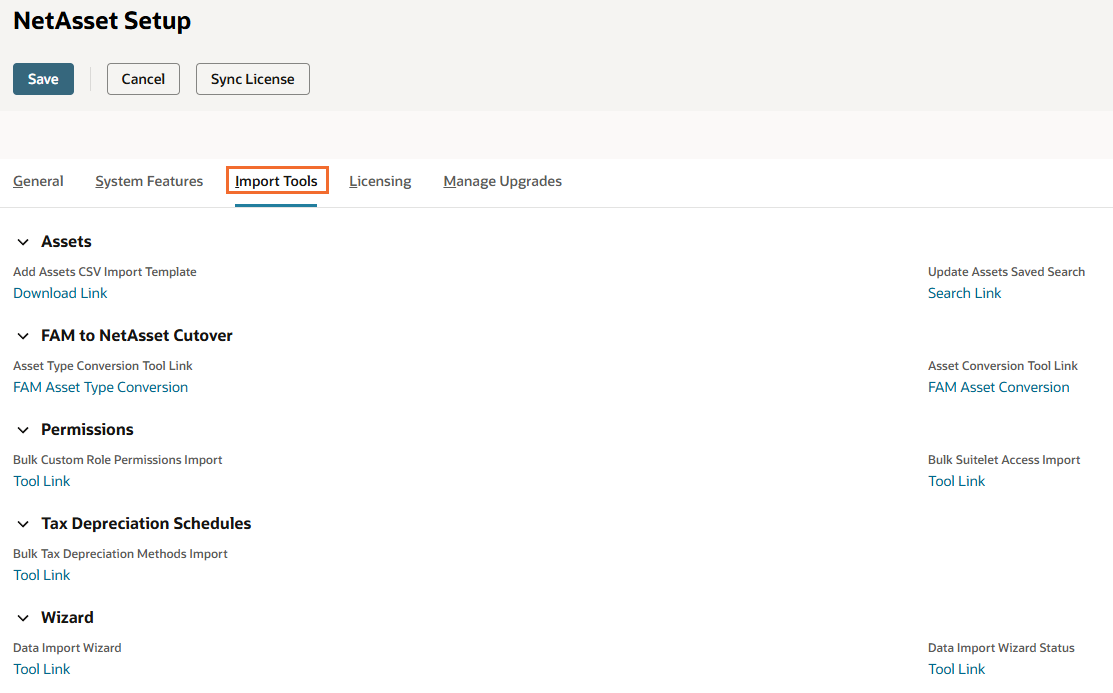Go to the Licensing tab
Viewport: 1113px width, 693px height.
tap(380, 181)
